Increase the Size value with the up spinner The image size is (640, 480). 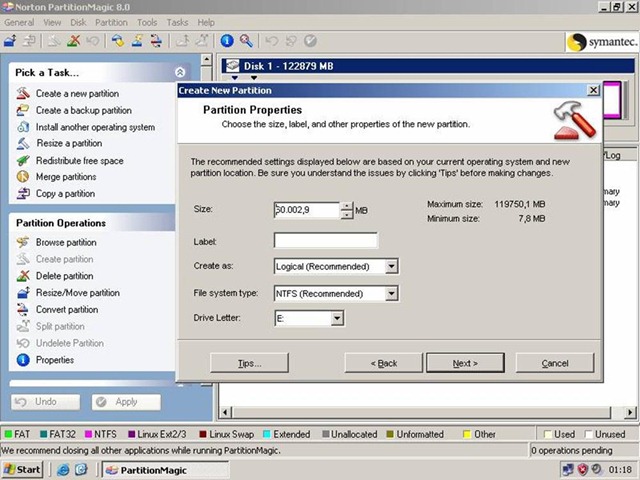pyautogui.click(x=347, y=206)
